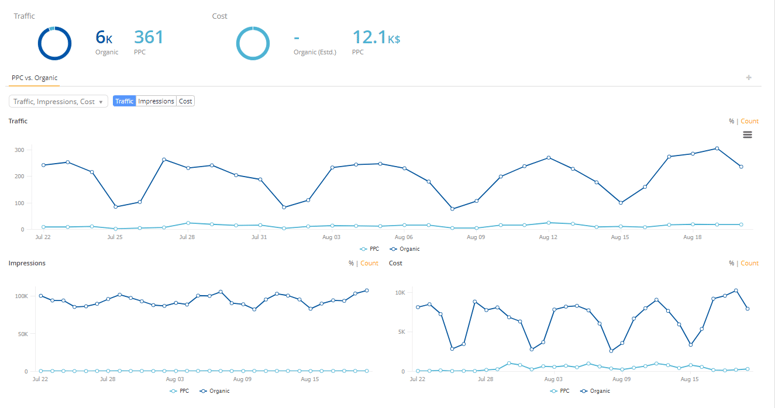The height and width of the screenshot is (408, 775).
Task: Click the 12.1K$ PPC cost value
Action: point(376,38)
